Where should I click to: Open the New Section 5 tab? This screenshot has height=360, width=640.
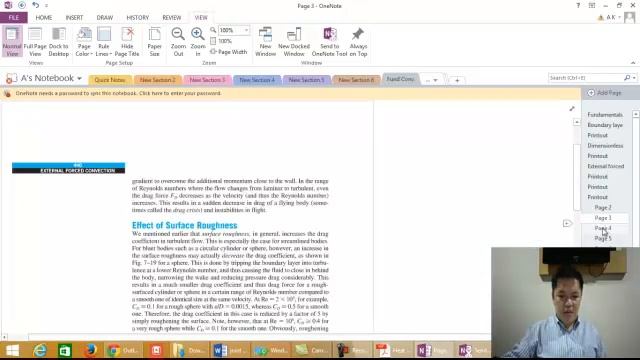coord(306,80)
